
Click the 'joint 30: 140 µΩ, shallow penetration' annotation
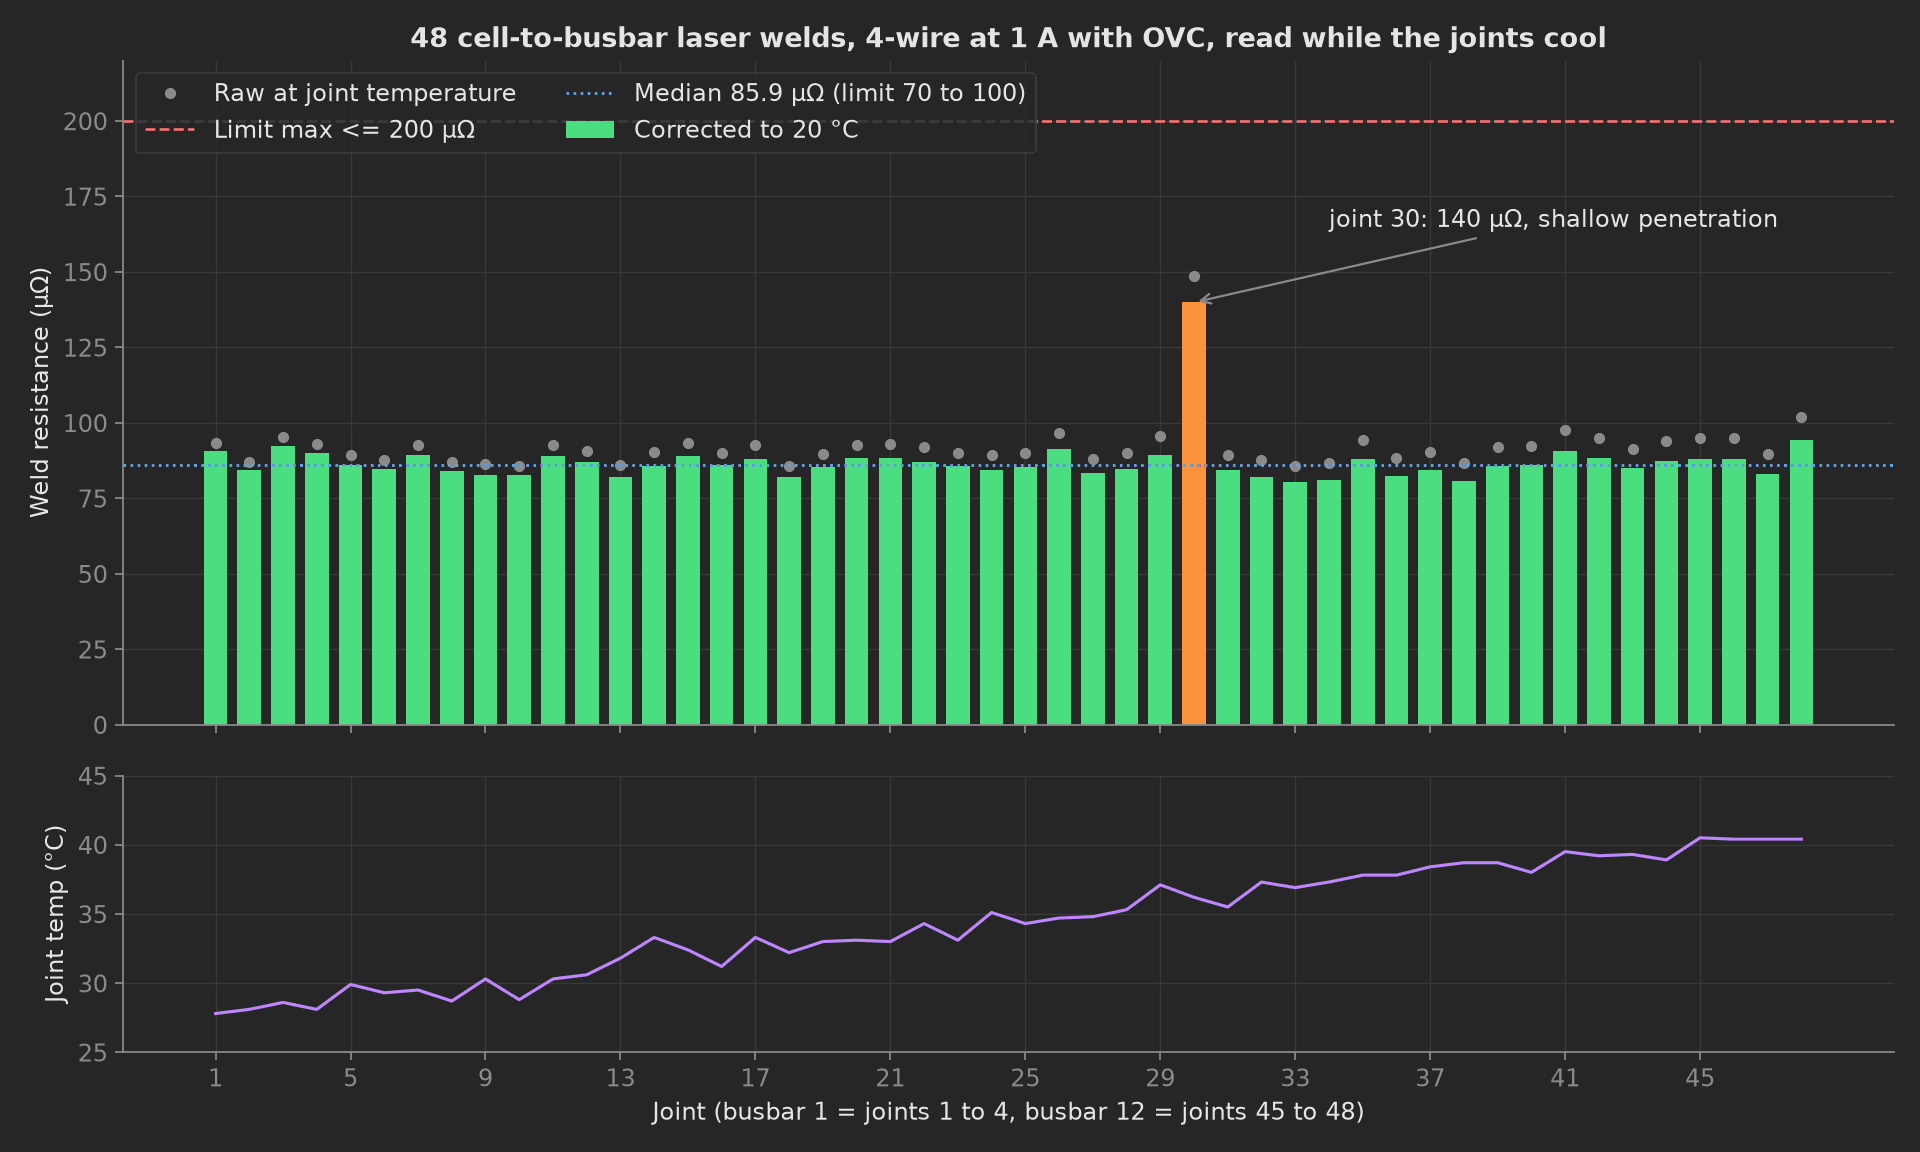[x=1553, y=219]
